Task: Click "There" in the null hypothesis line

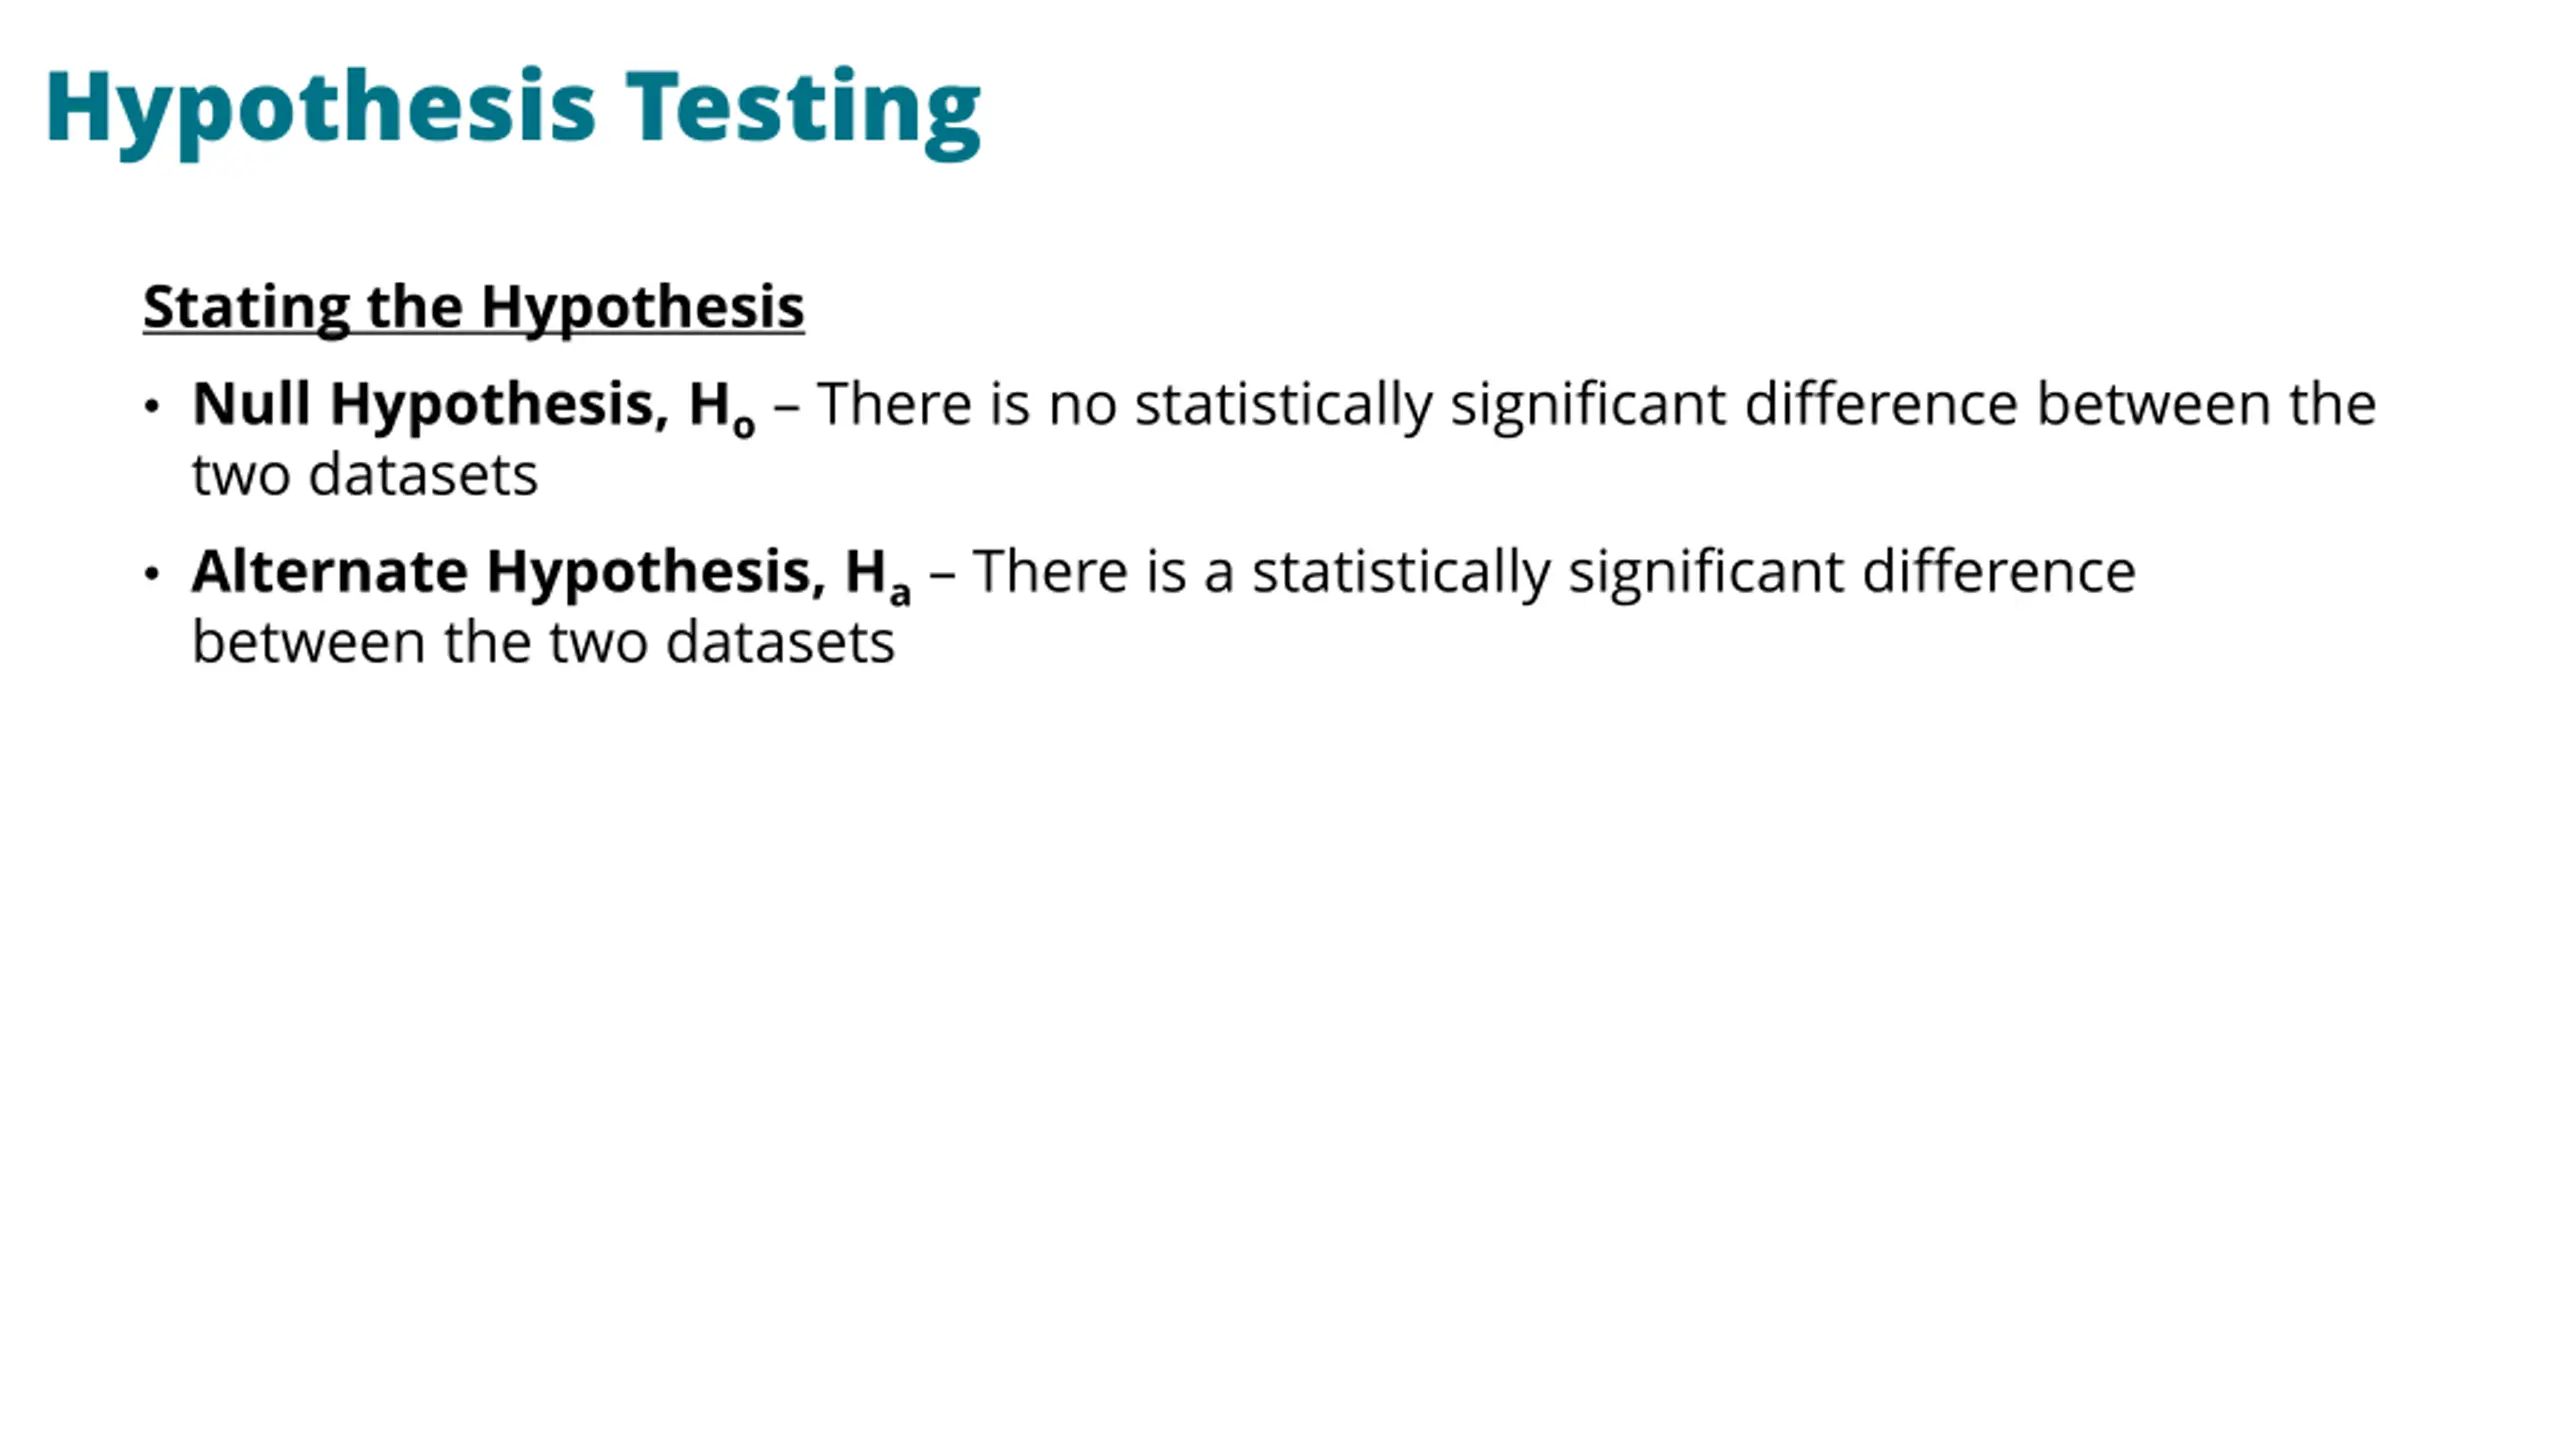Action: point(895,404)
